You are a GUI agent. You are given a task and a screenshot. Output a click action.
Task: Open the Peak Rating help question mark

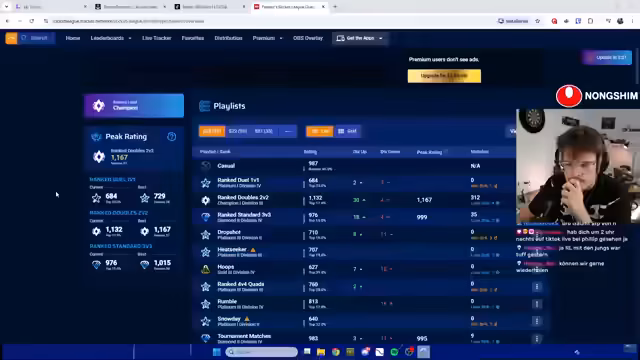click(x=171, y=137)
